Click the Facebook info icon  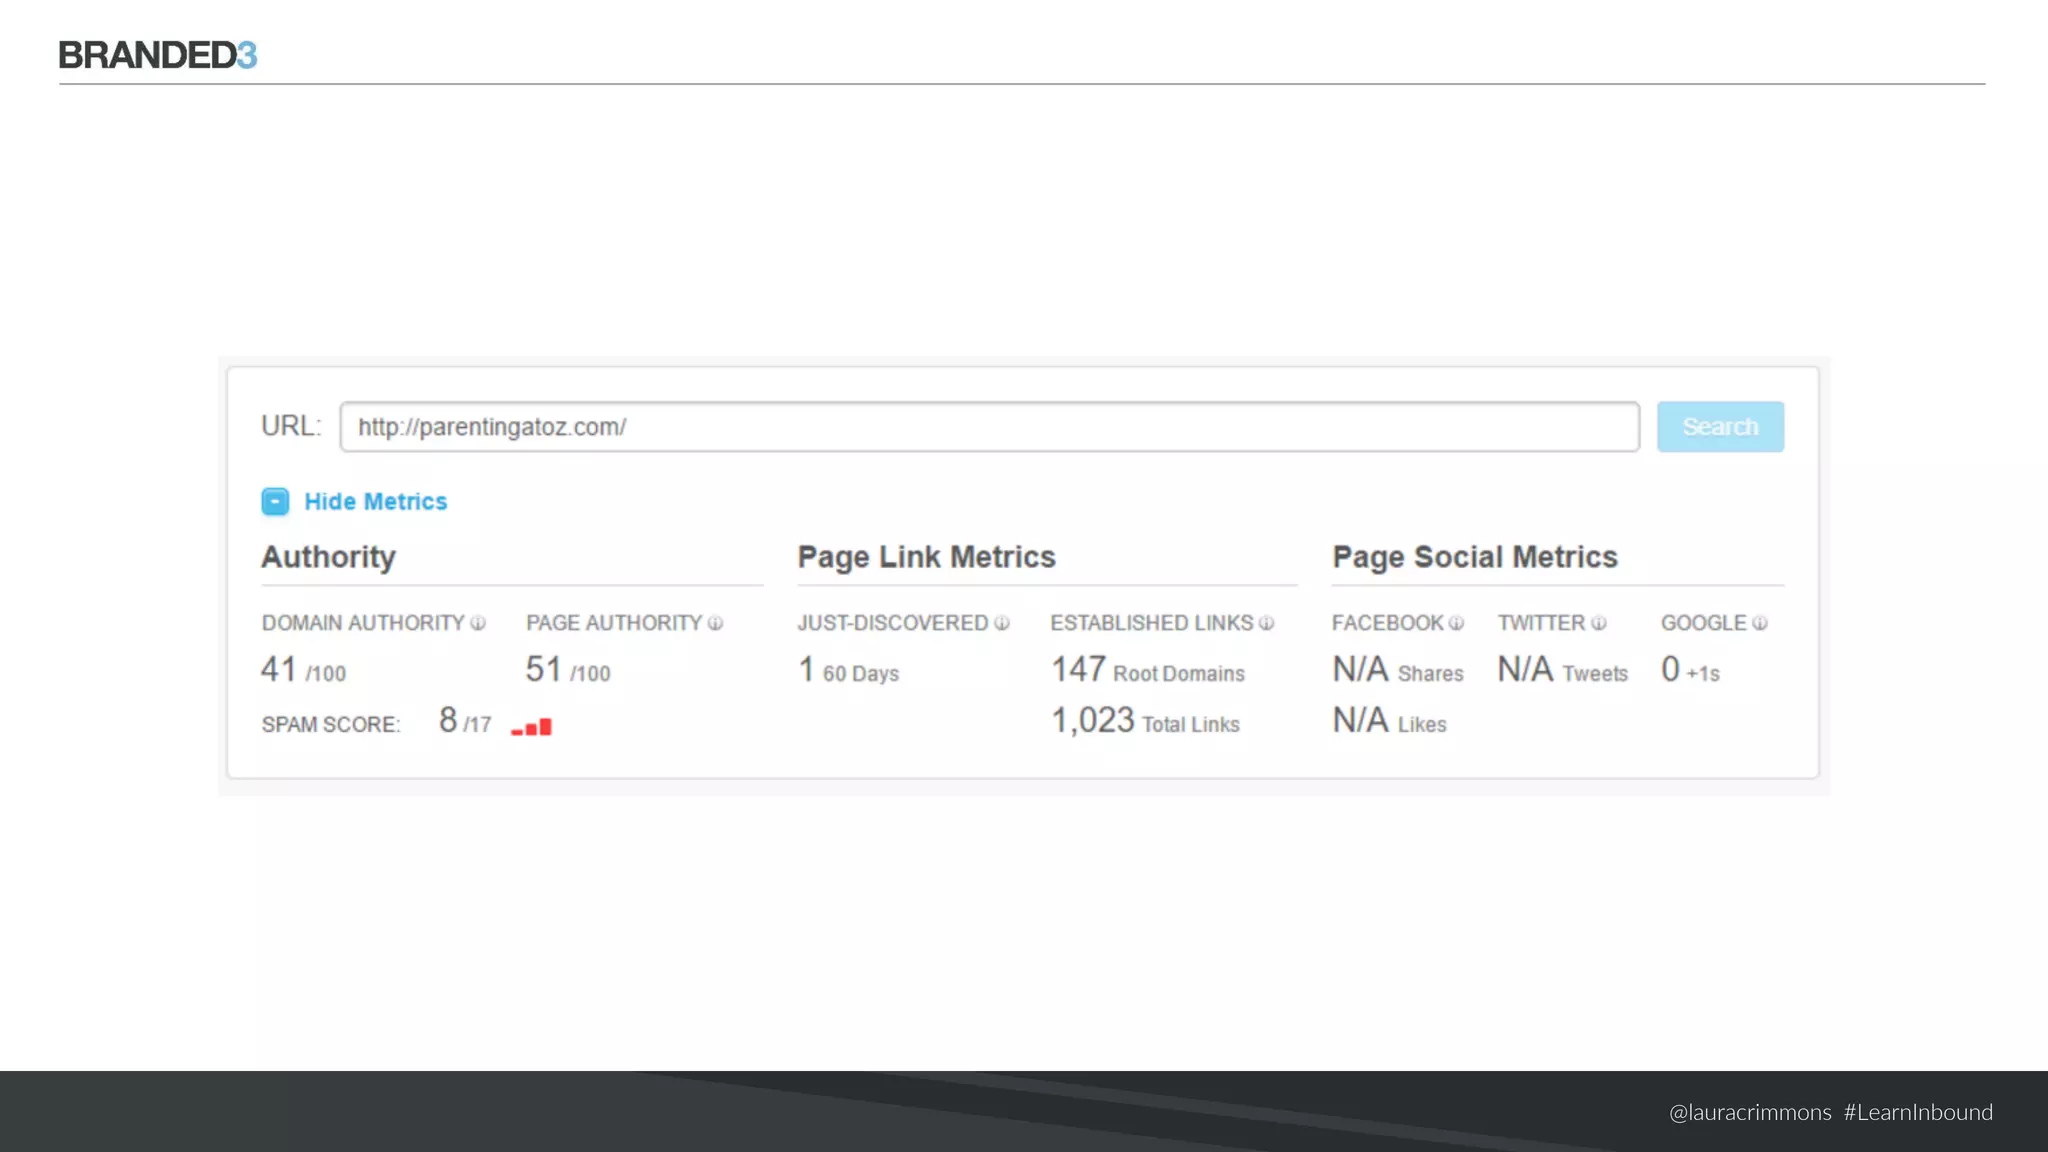tap(1456, 623)
